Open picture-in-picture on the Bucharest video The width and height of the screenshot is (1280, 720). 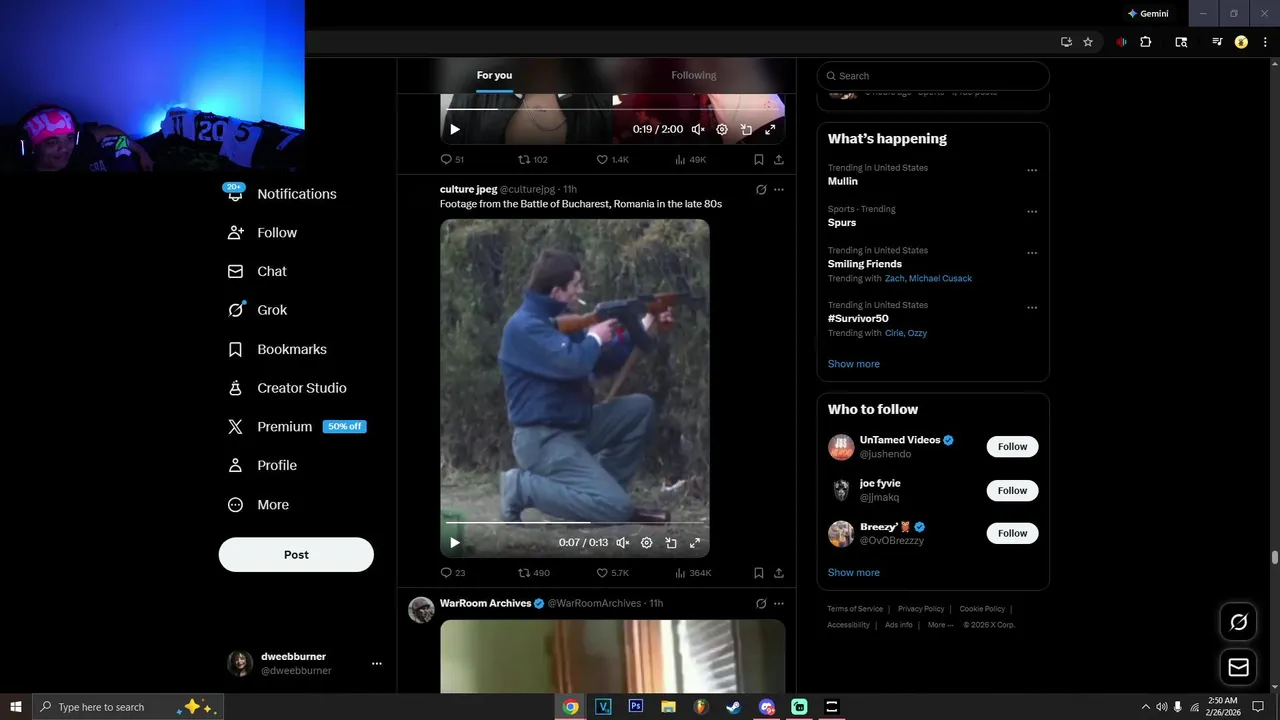(671, 543)
